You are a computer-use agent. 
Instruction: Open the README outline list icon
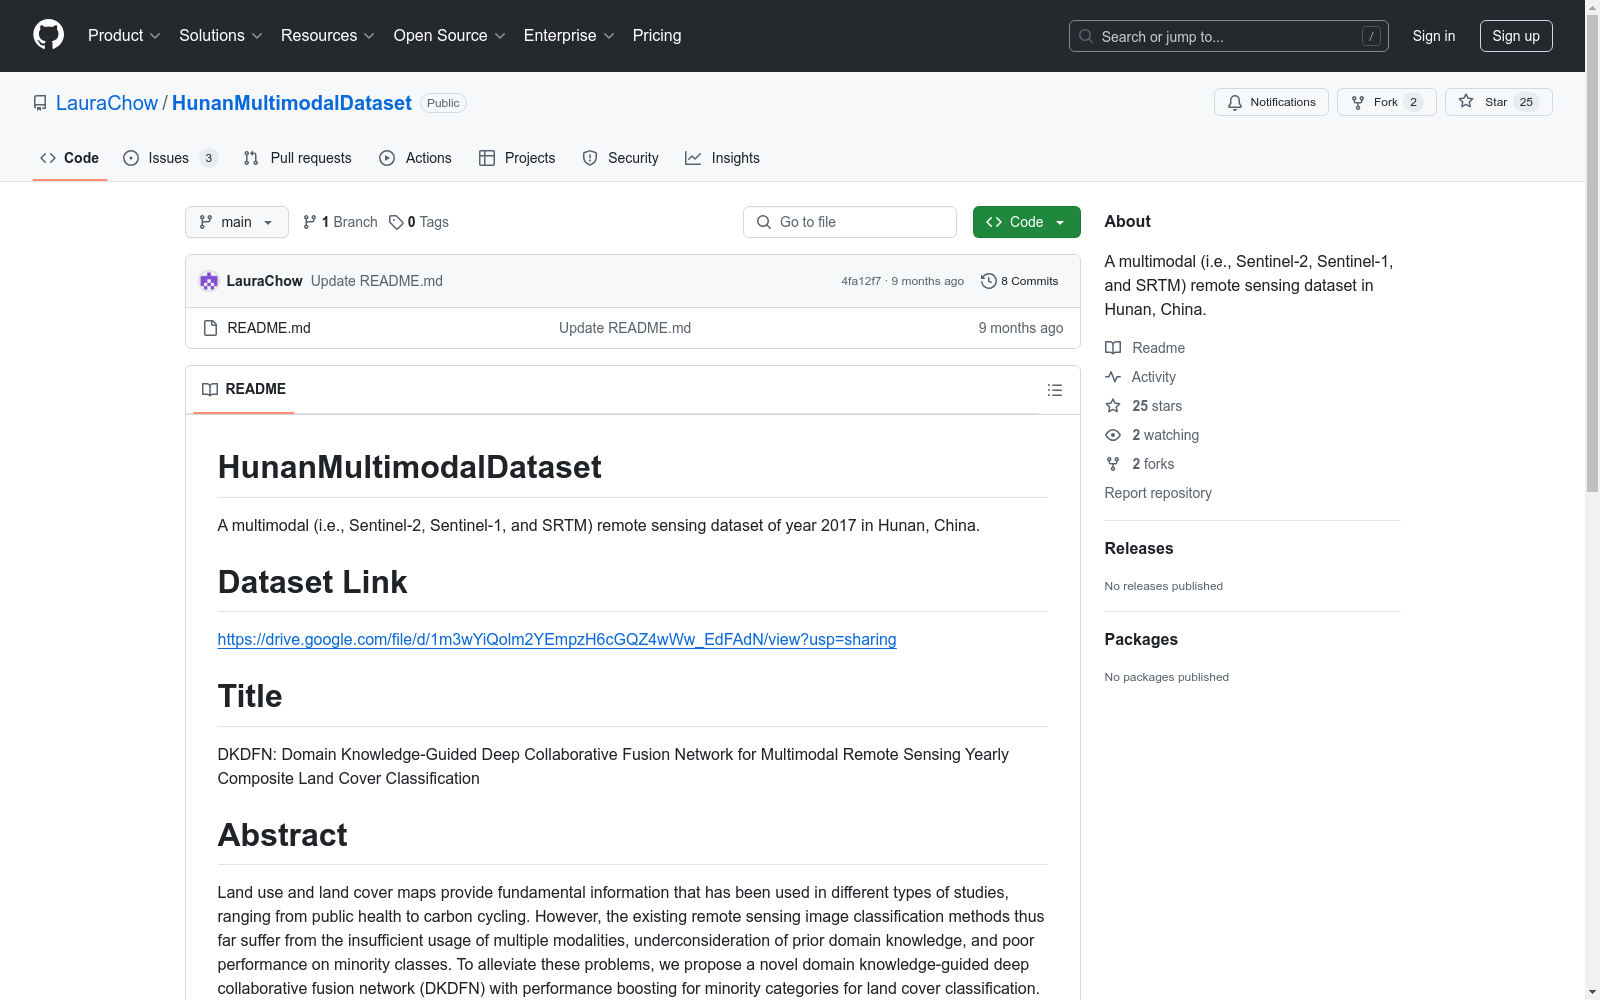(x=1055, y=390)
